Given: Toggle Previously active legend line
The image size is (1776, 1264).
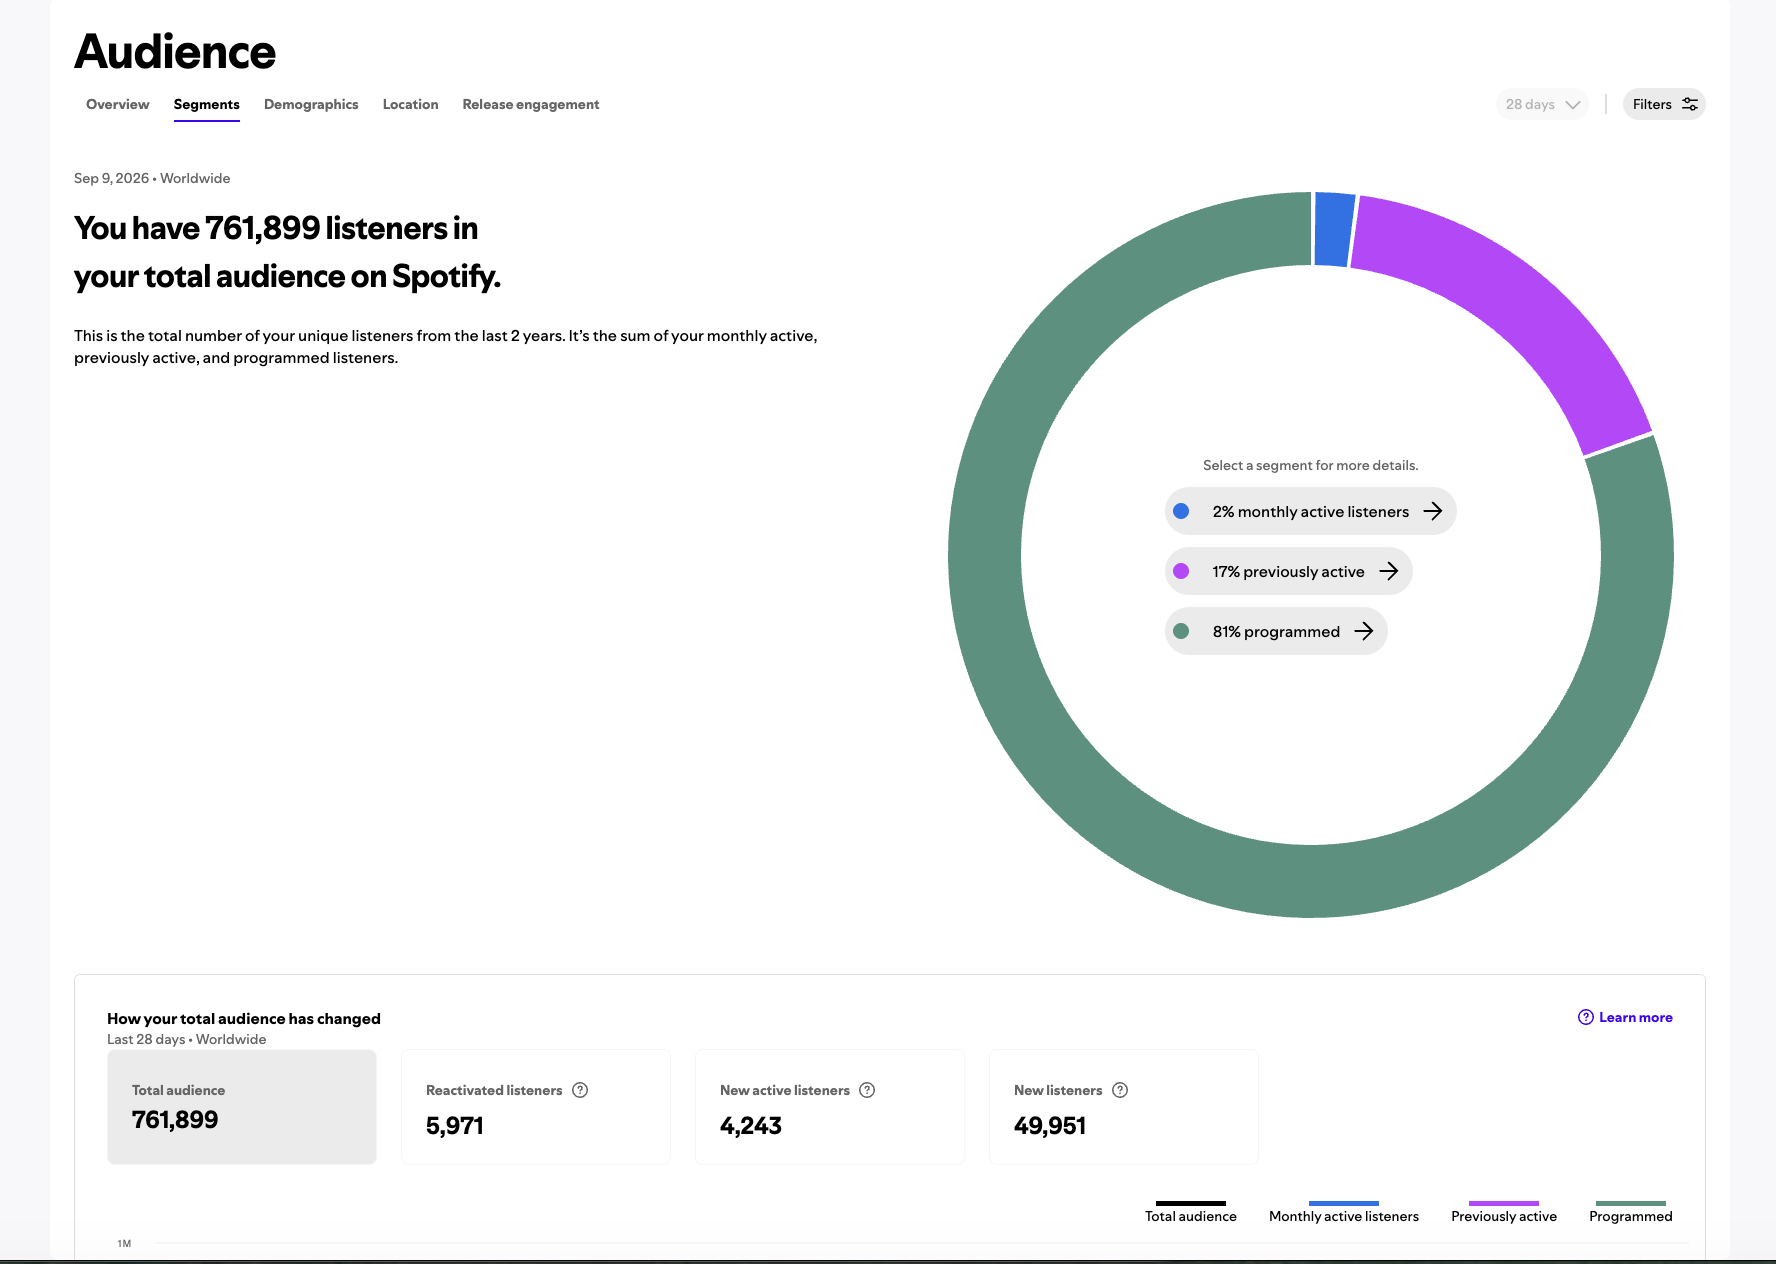Looking at the screenshot, I should click(1504, 1212).
